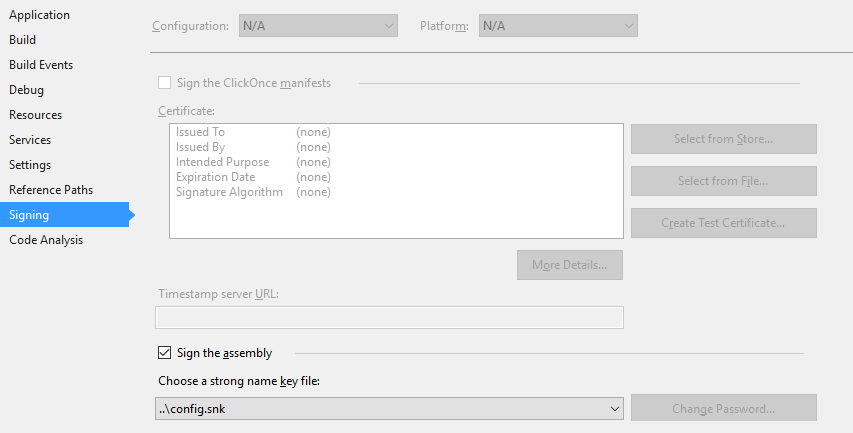Switch to the Settings tab
The height and width of the screenshot is (433, 853).
click(x=30, y=165)
